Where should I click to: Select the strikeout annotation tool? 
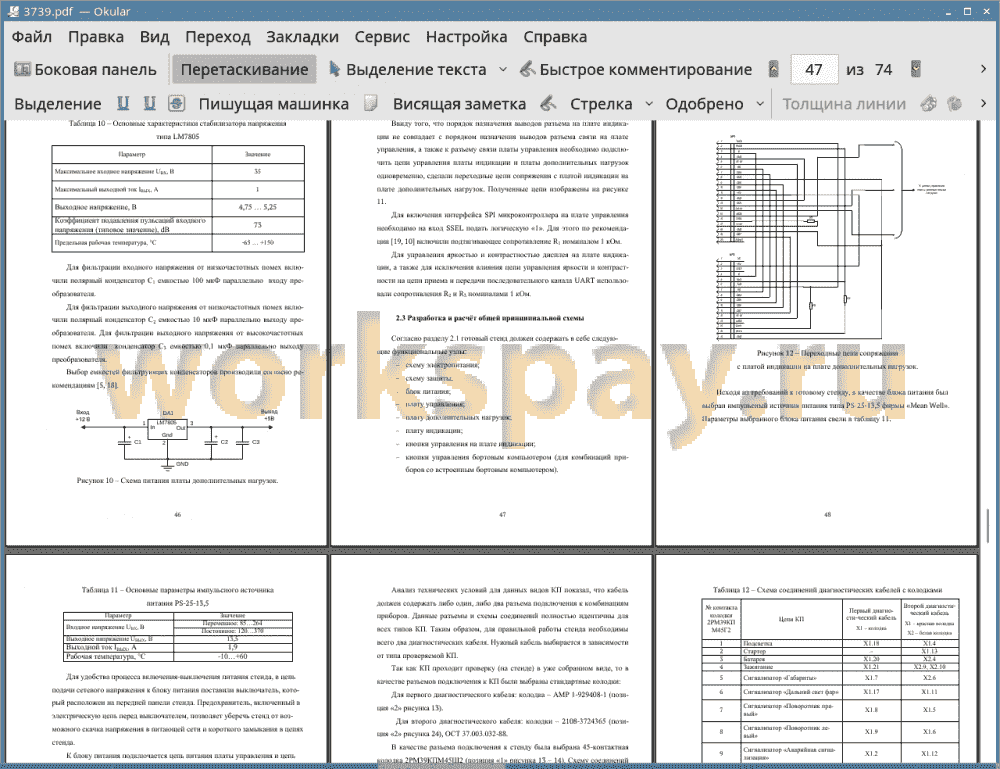[177, 103]
